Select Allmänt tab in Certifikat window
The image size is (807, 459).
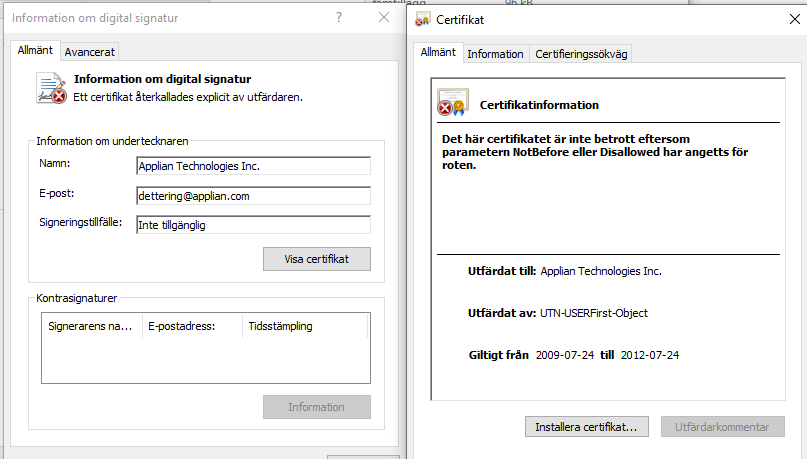click(x=438, y=52)
